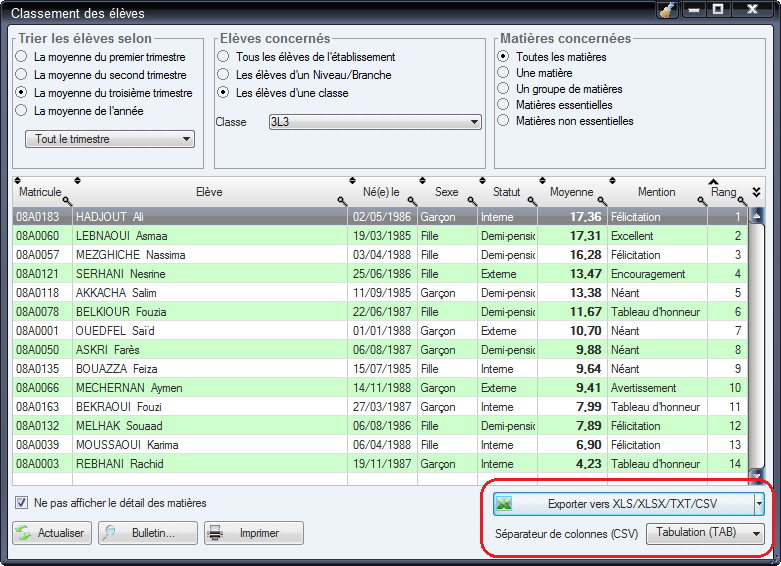Click the filter magnifier icon of the Sexe column
This screenshot has height=566, width=781.
point(472,201)
